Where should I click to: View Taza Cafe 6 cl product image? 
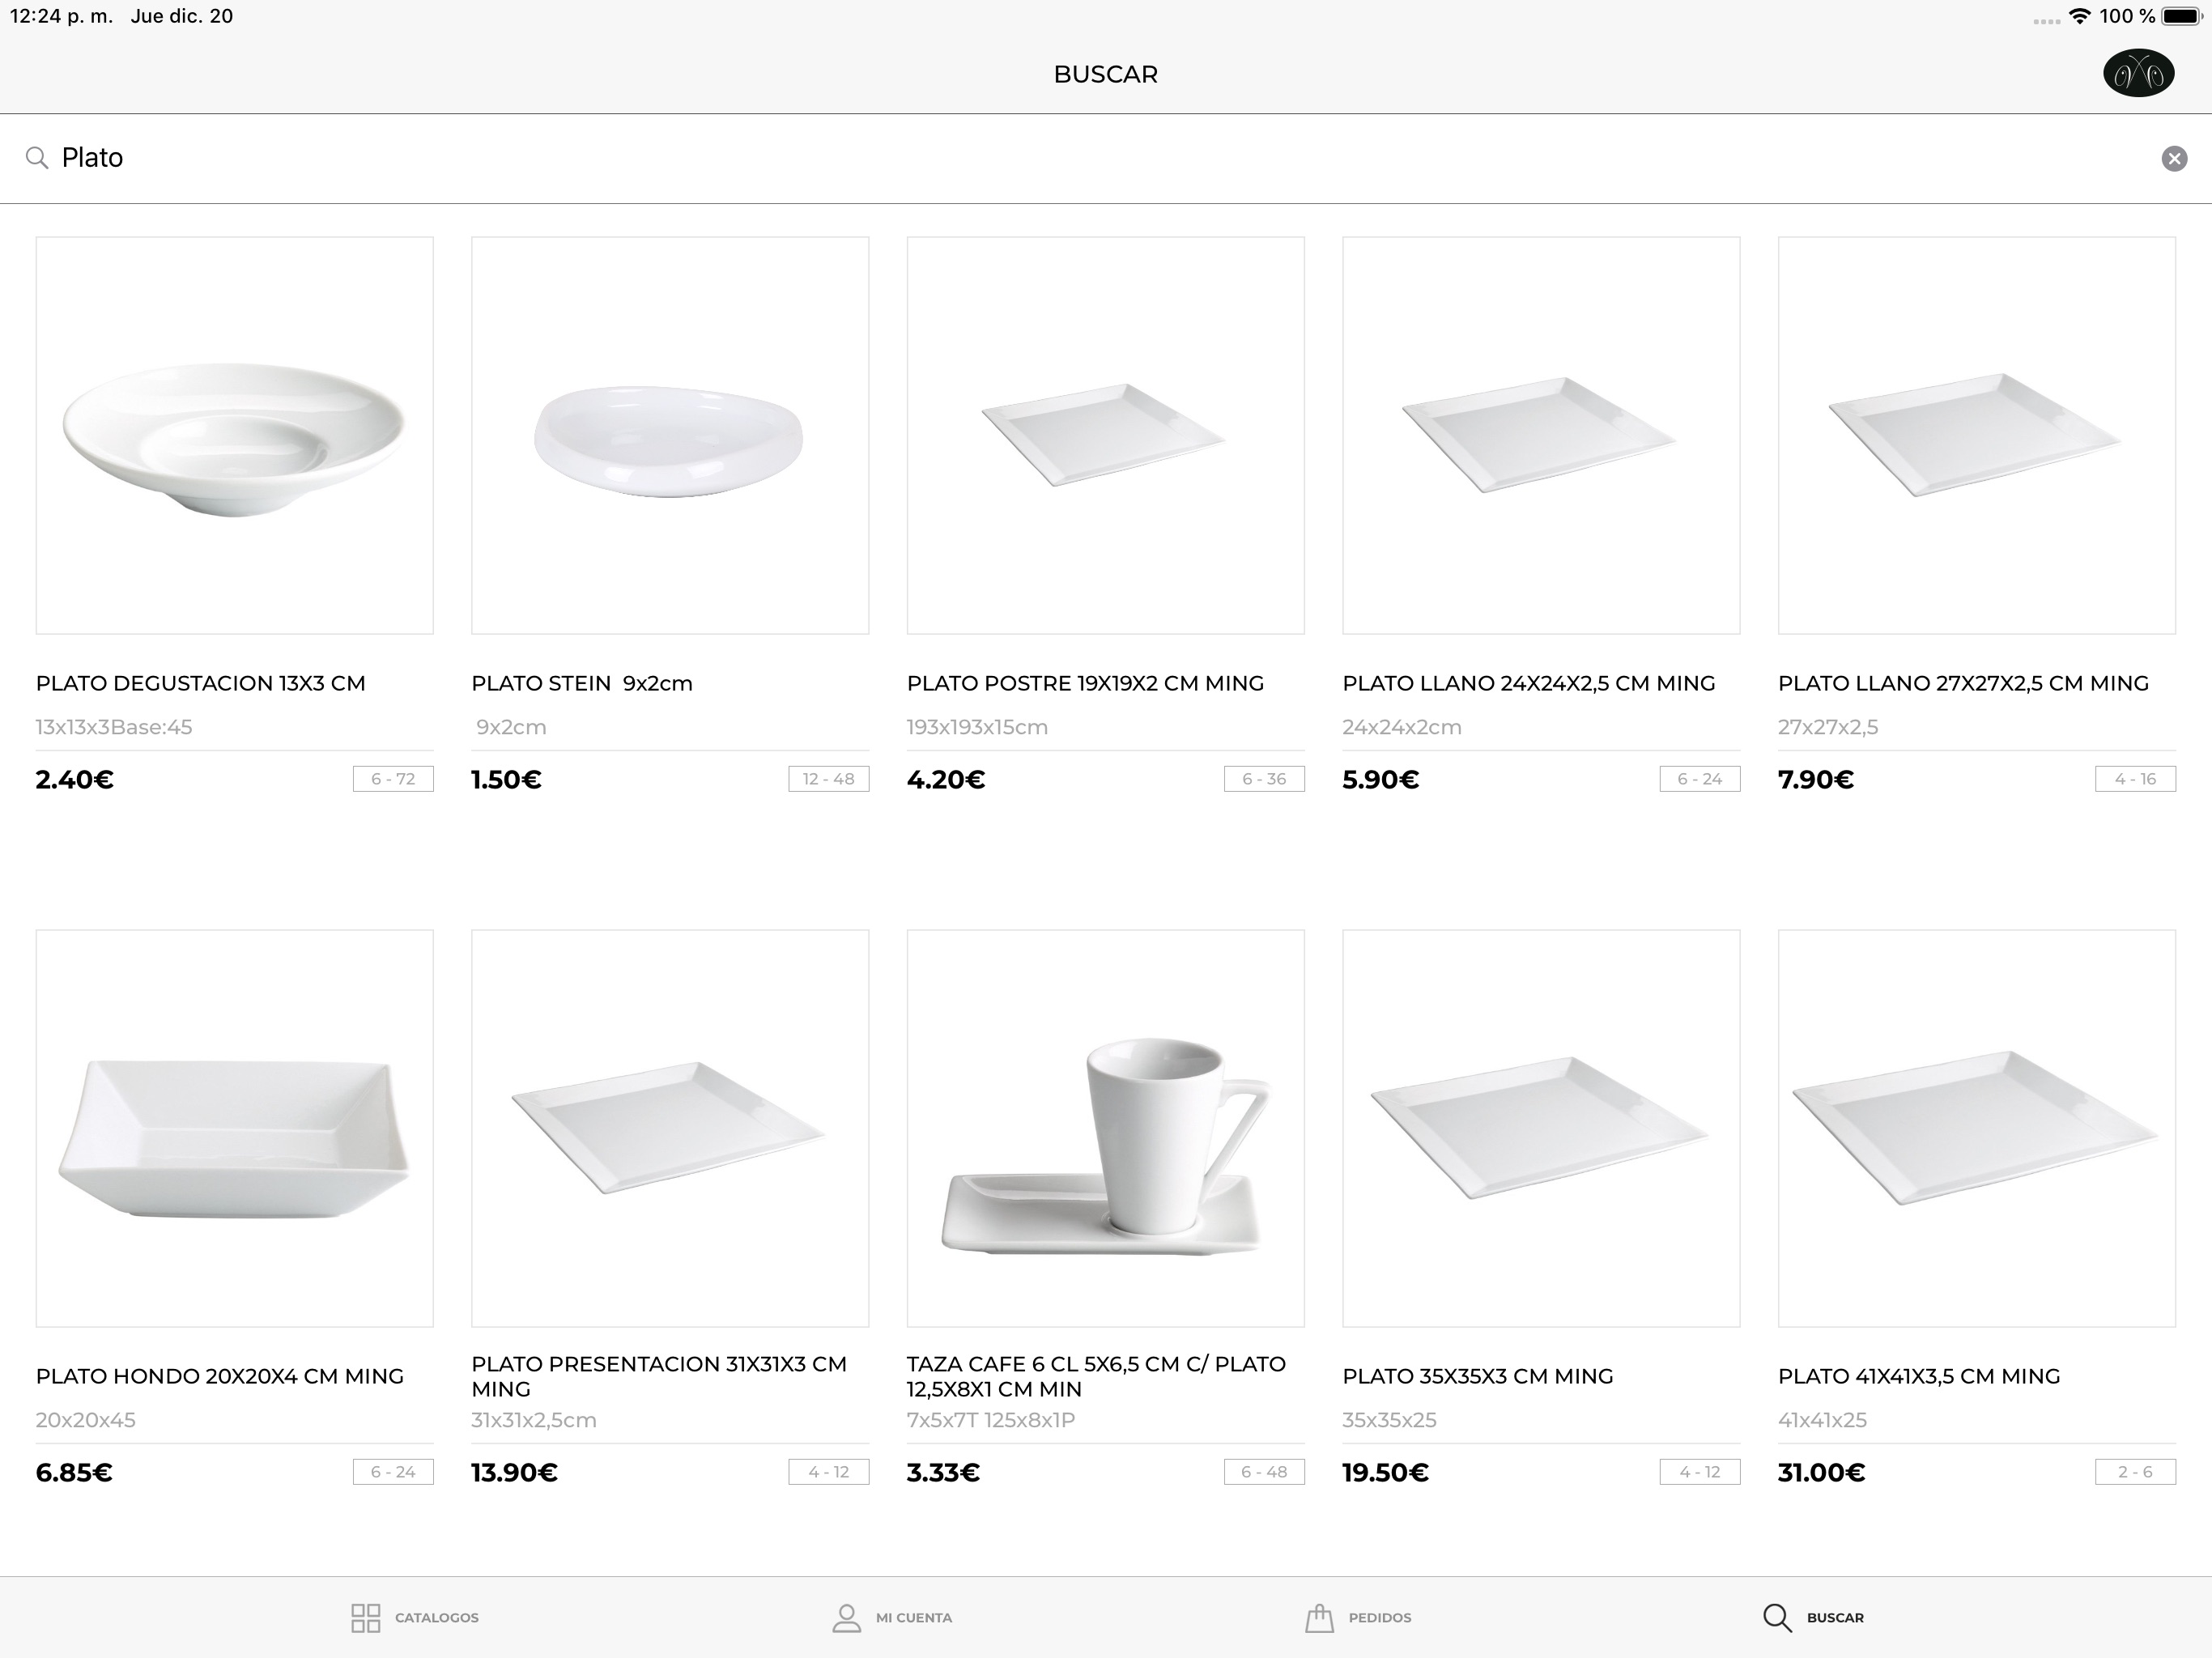pyautogui.click(x=1105, y=1128)
